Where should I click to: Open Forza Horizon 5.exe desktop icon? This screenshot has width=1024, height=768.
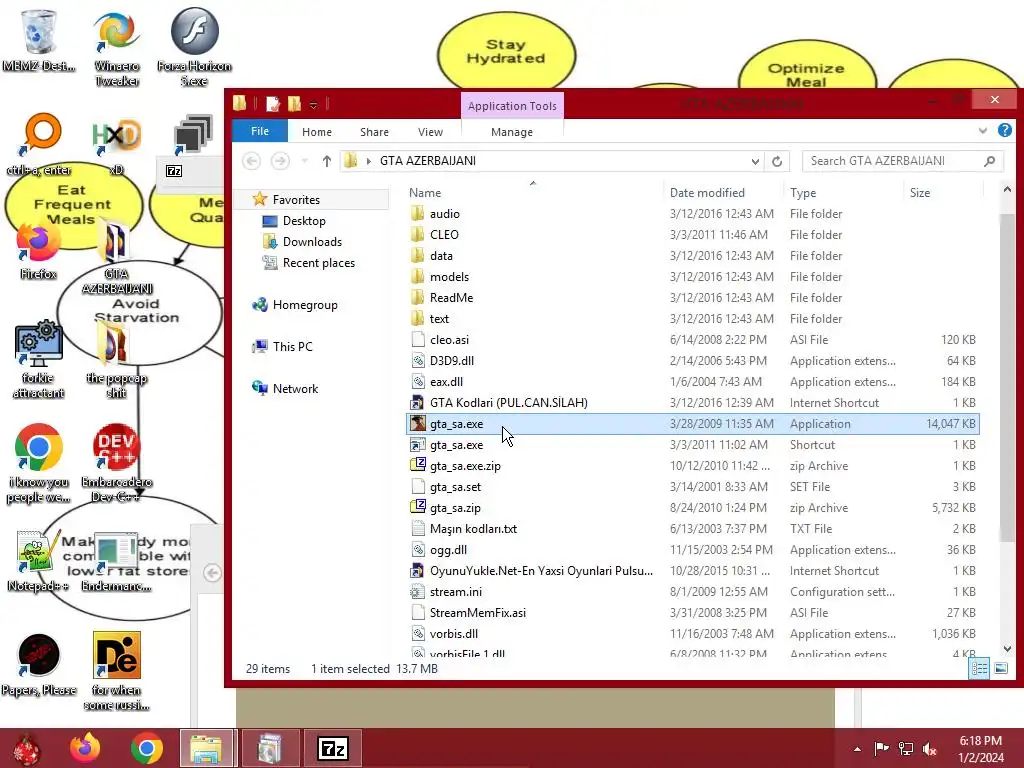[194, 47]
